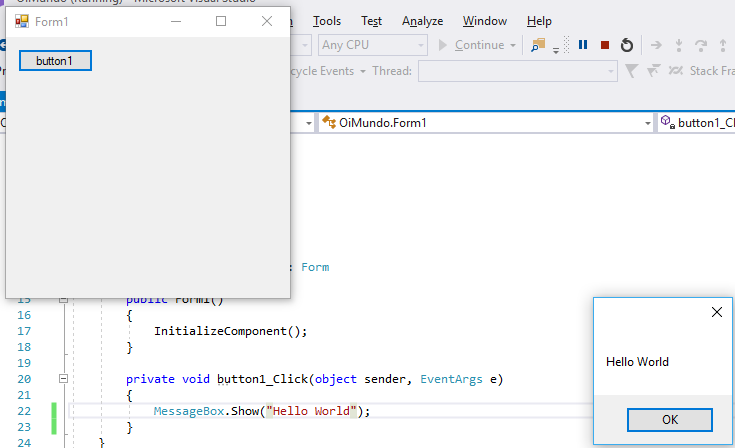
Task: Open the Any CPU platform dropdown
Action: (x=373, y=45)
